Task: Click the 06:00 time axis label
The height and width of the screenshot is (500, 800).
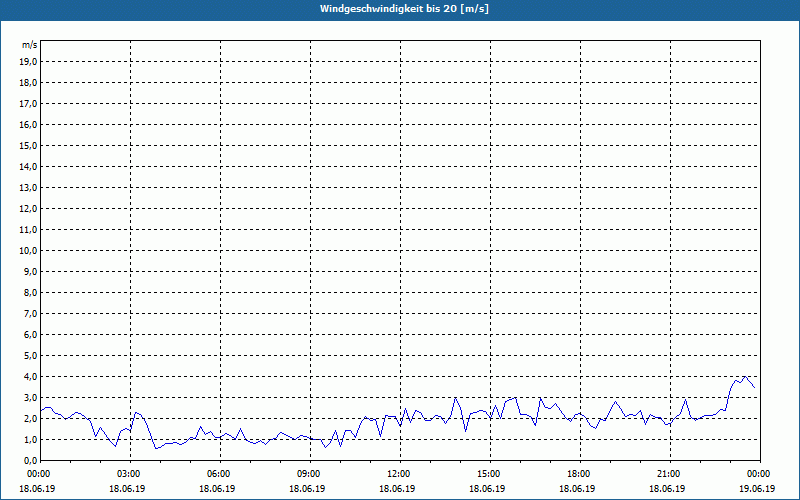Action: [219, 474]
